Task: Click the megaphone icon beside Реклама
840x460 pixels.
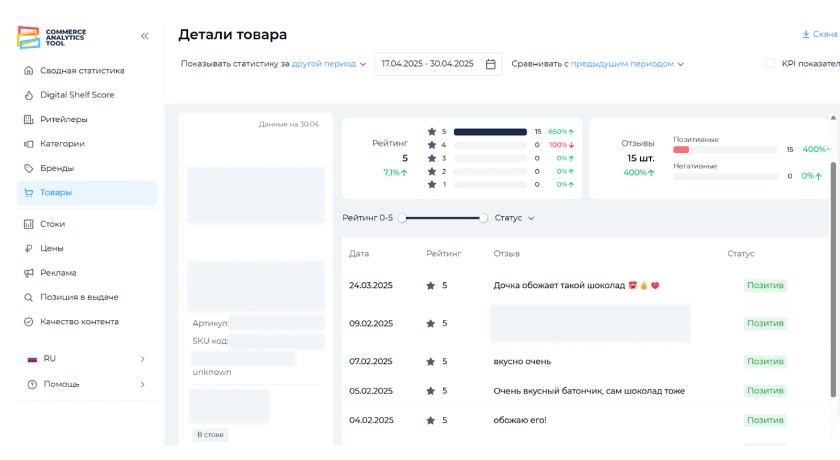Action: [28, 273]
